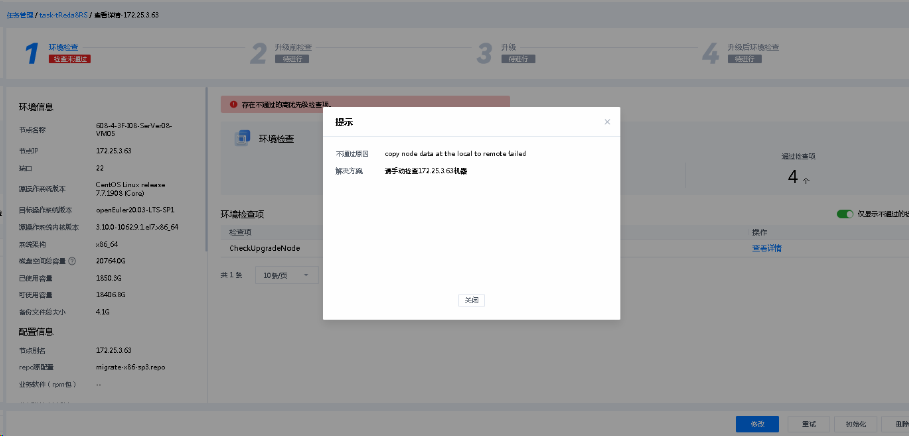
Task: Close the 提示 dialog with the X icon
Action: [x=607, y=122]
